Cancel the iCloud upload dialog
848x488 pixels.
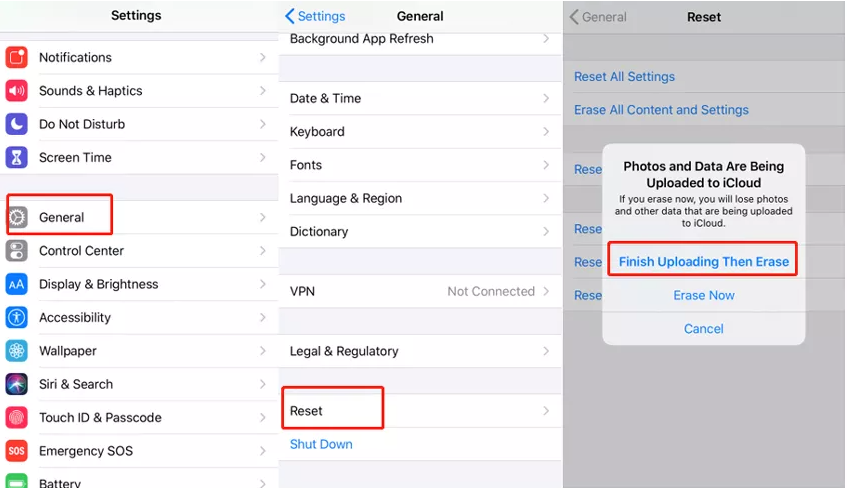[x=704, y=329]
